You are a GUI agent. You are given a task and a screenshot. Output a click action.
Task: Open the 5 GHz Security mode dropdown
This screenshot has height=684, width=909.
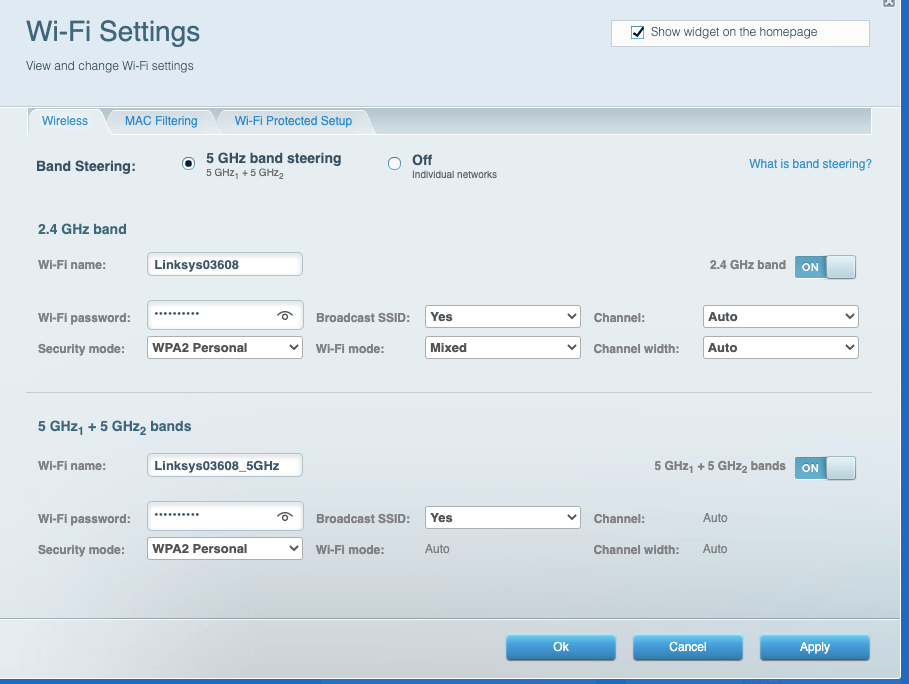coord(224,548)
